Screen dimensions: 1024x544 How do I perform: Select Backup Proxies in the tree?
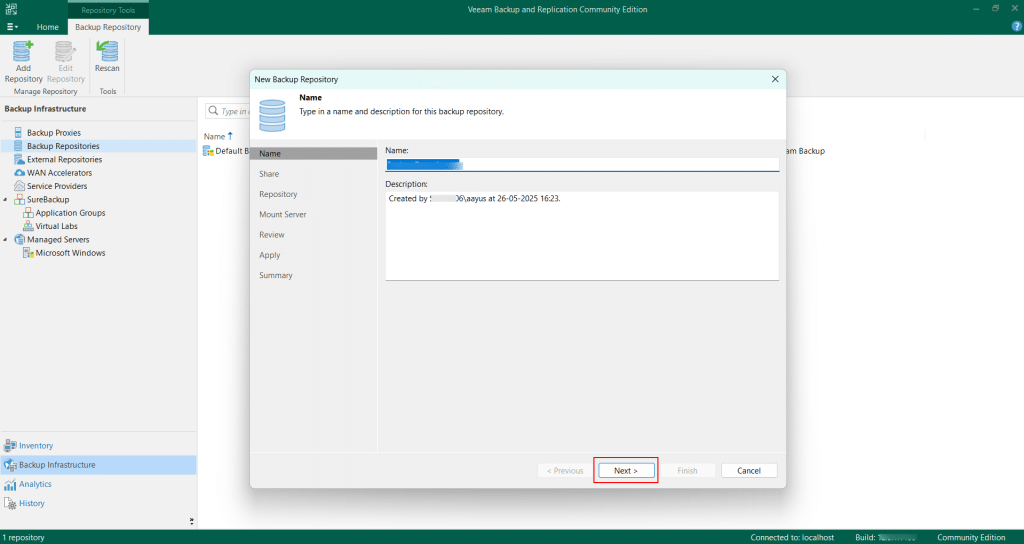[x=54, y=133]
